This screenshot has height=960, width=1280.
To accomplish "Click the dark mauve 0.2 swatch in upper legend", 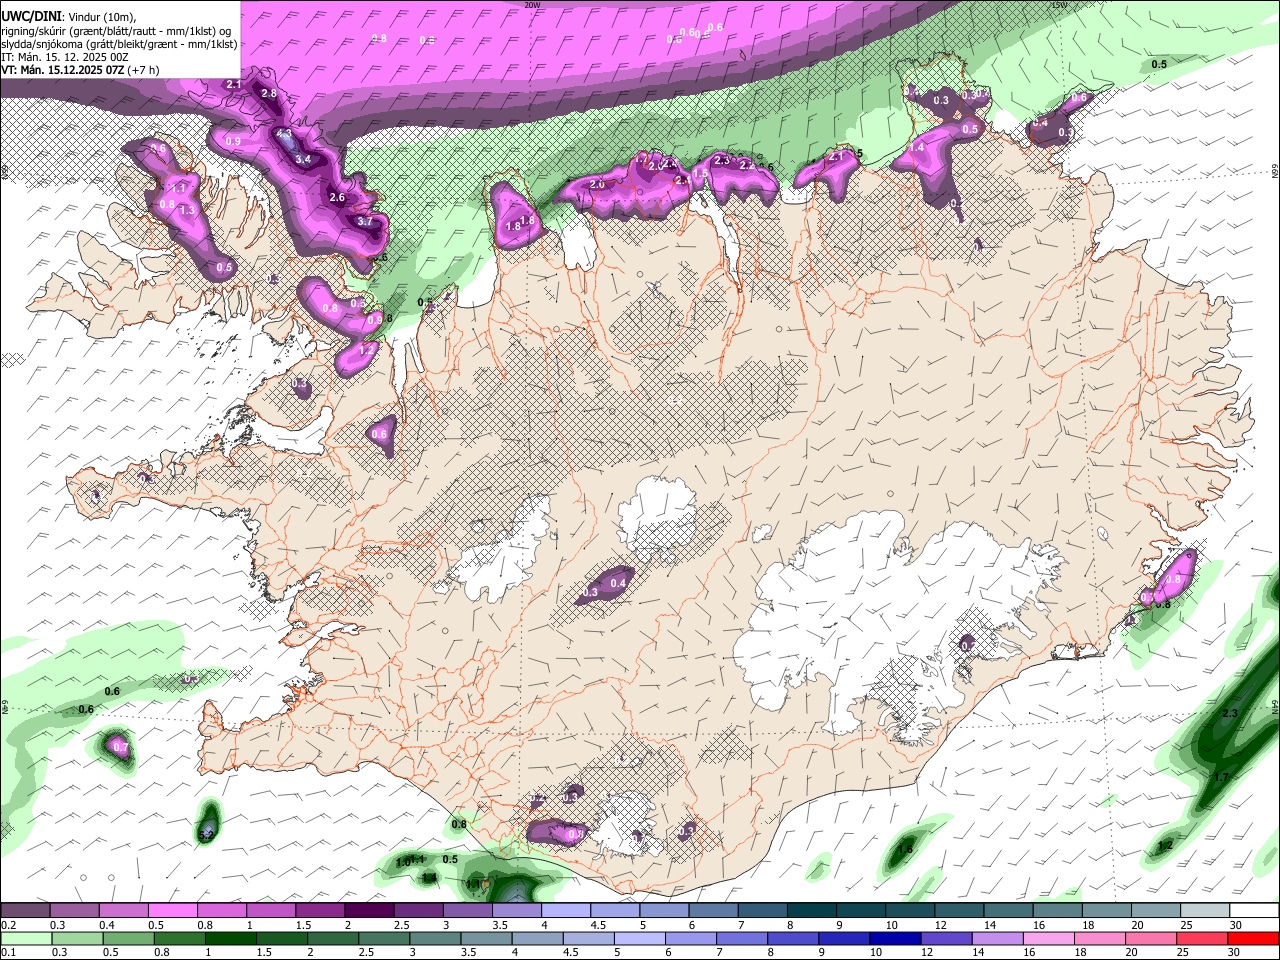I will click(x=25, y=911).
